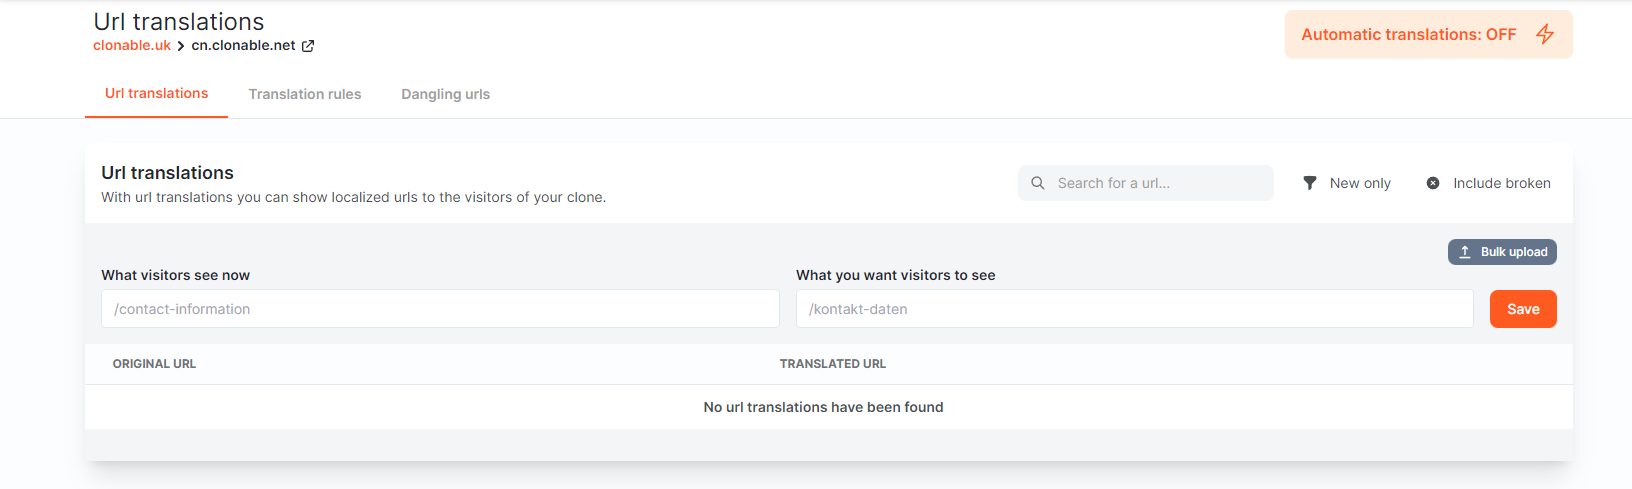Click the upload arrow icon in Bulk upload

1465,252
